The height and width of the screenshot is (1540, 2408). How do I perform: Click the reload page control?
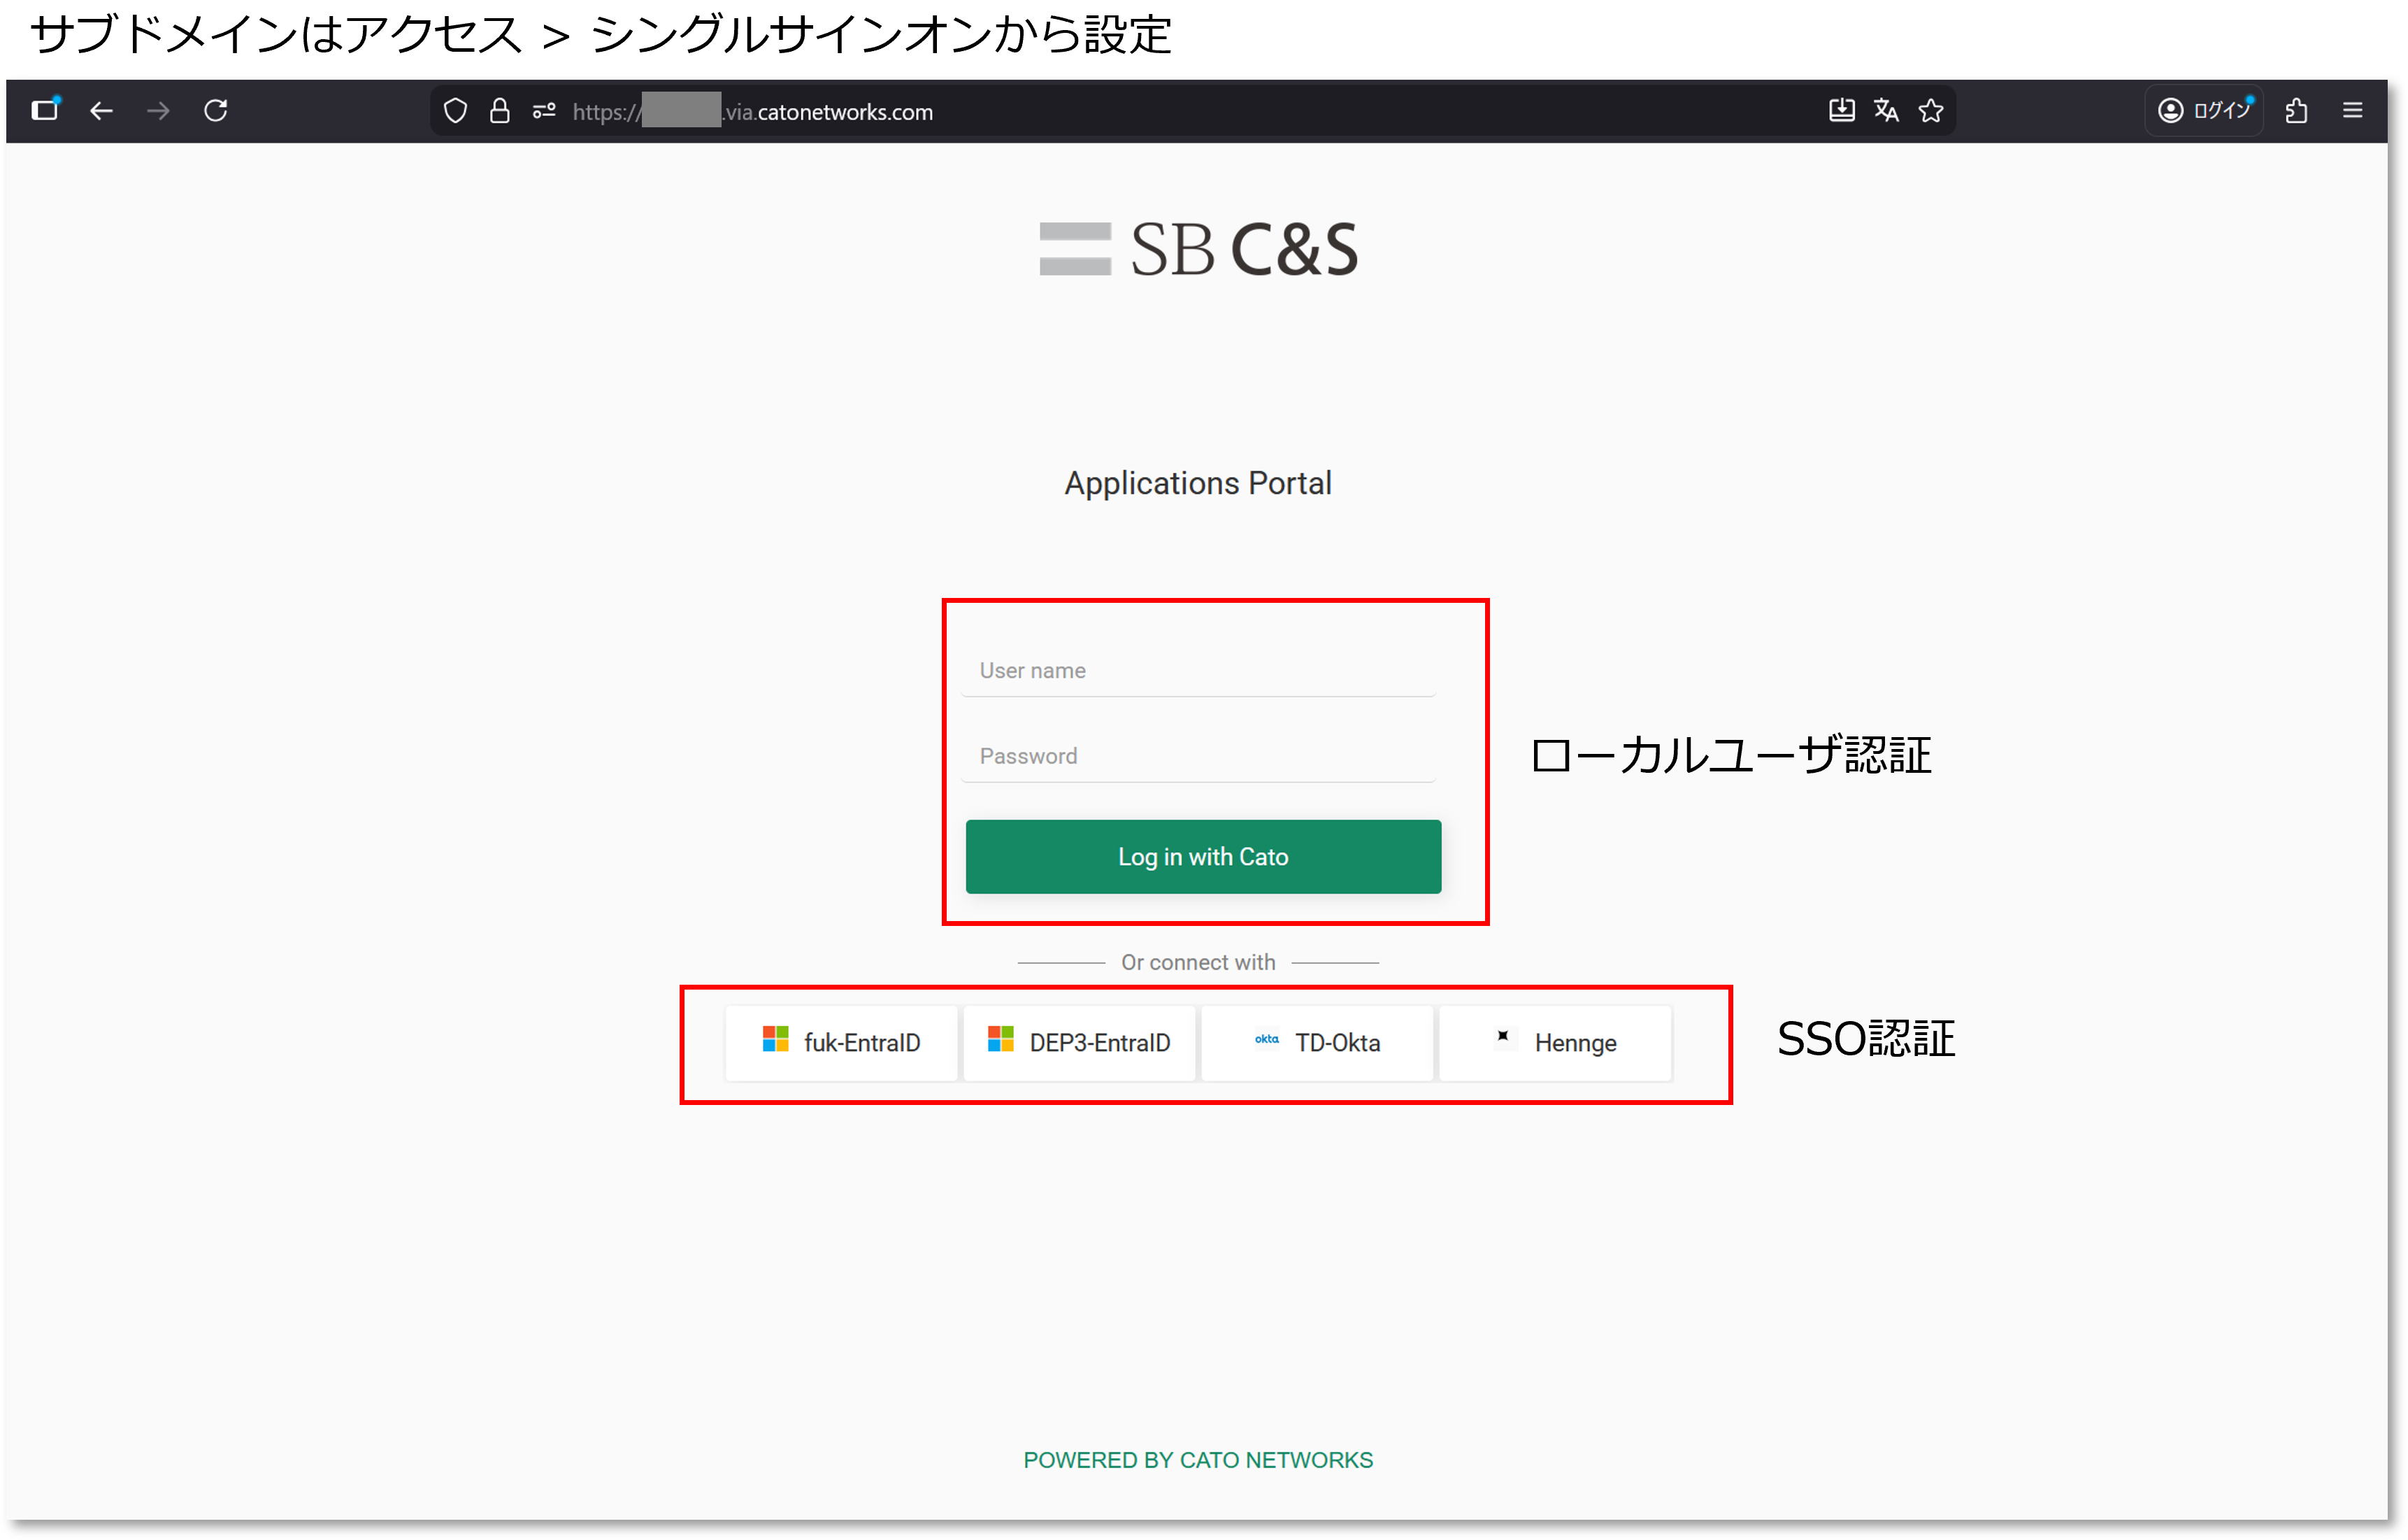(216, 111)
